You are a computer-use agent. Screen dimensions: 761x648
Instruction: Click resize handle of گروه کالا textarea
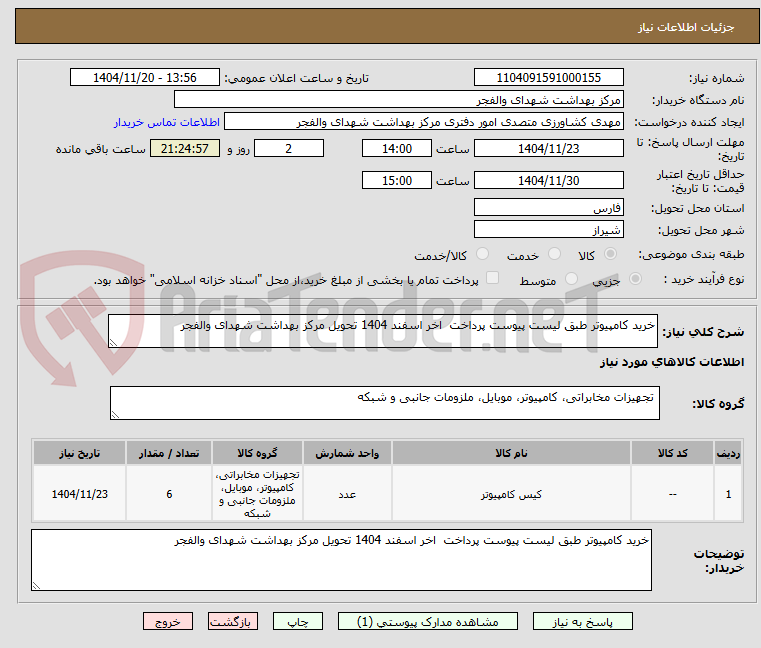click(115, 415)
